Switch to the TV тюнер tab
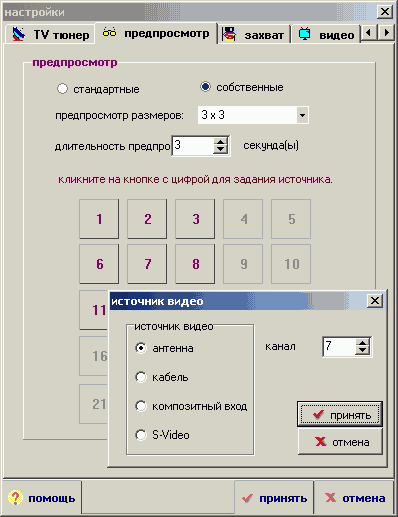The height and width of the screenshot is (517, 398). click(50, 34)
